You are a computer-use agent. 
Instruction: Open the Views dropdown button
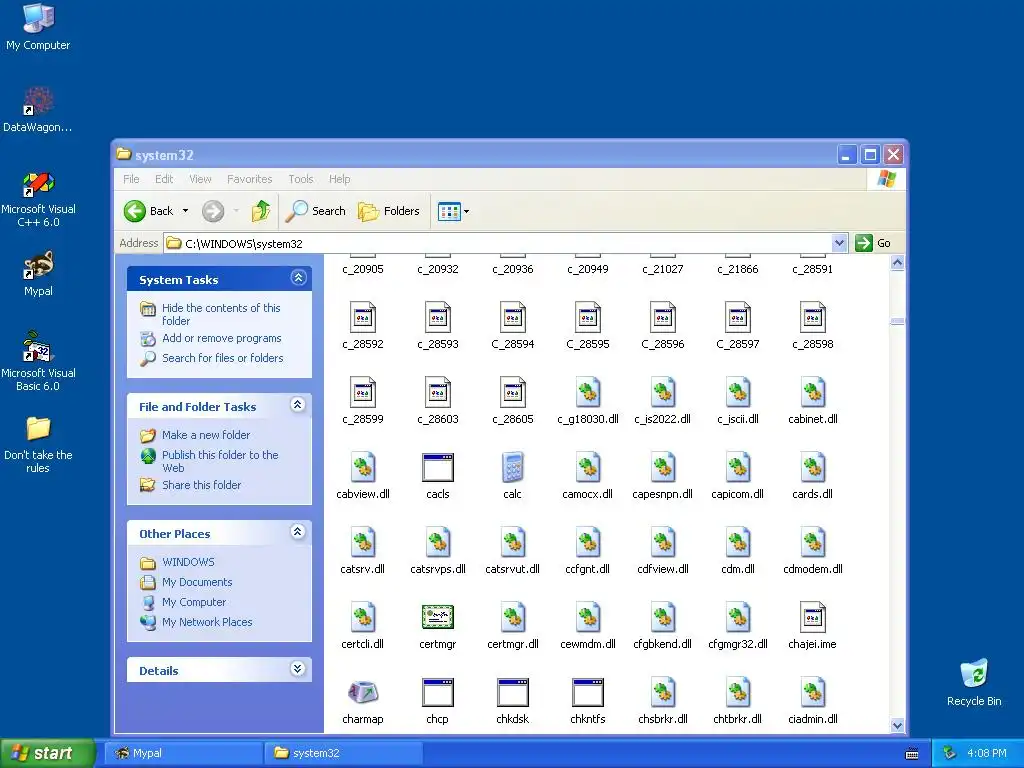point(454,211)
